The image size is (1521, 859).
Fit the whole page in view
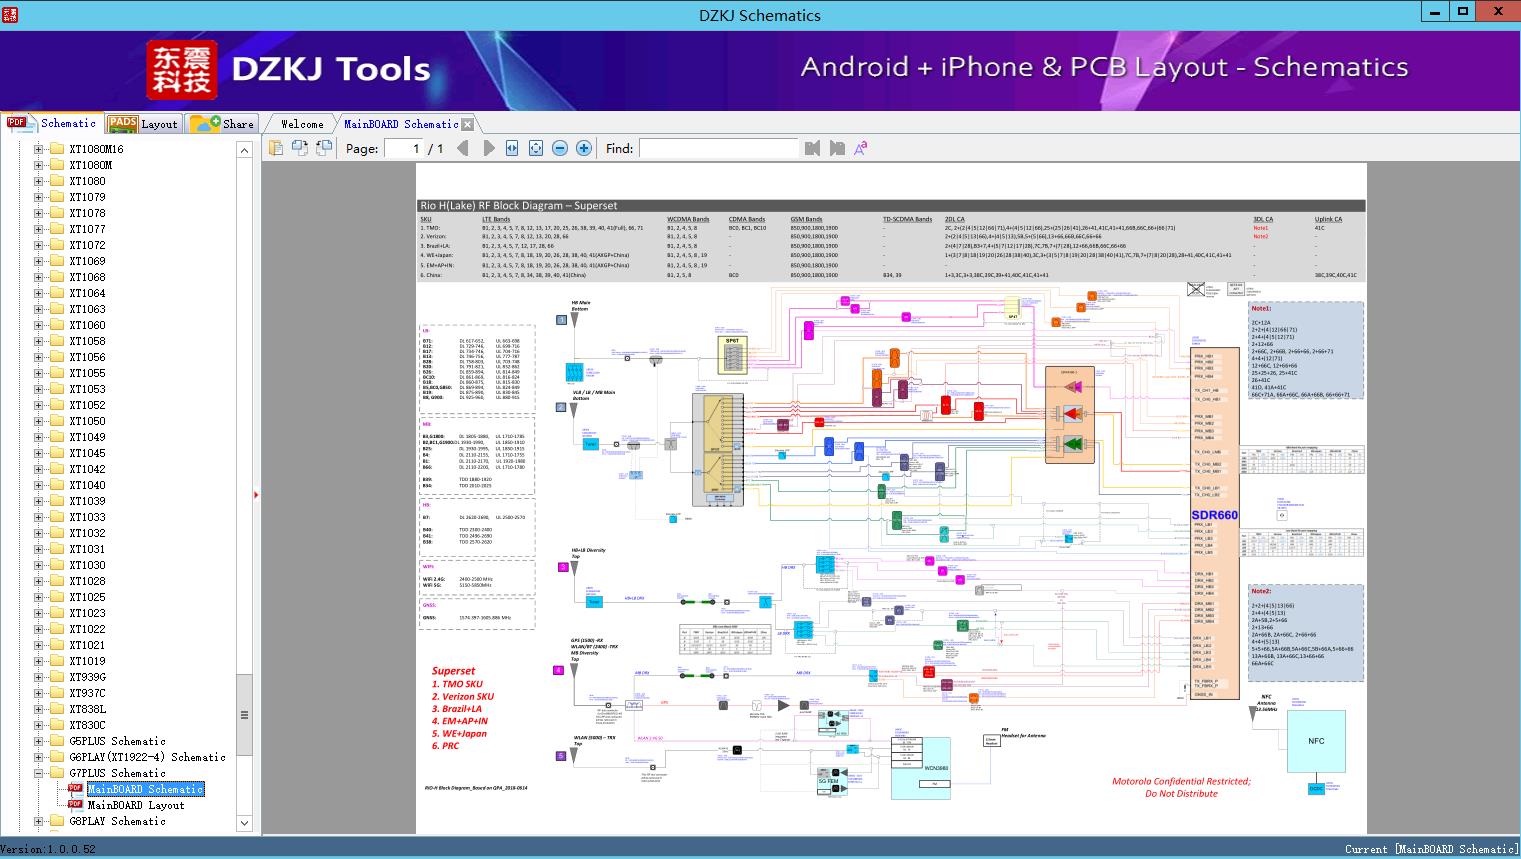(x=536, y=148)
